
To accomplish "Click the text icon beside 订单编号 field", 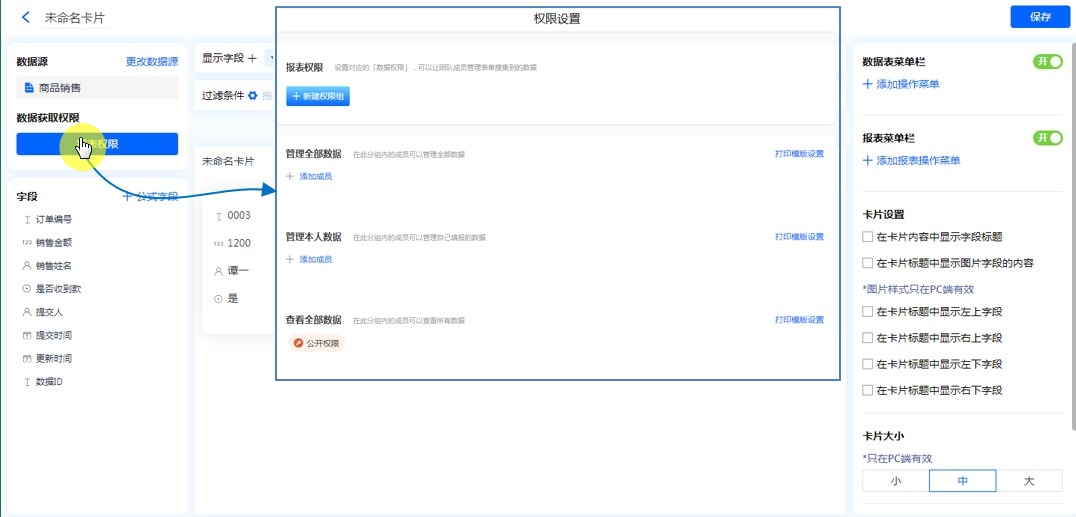I will point(26,219).
